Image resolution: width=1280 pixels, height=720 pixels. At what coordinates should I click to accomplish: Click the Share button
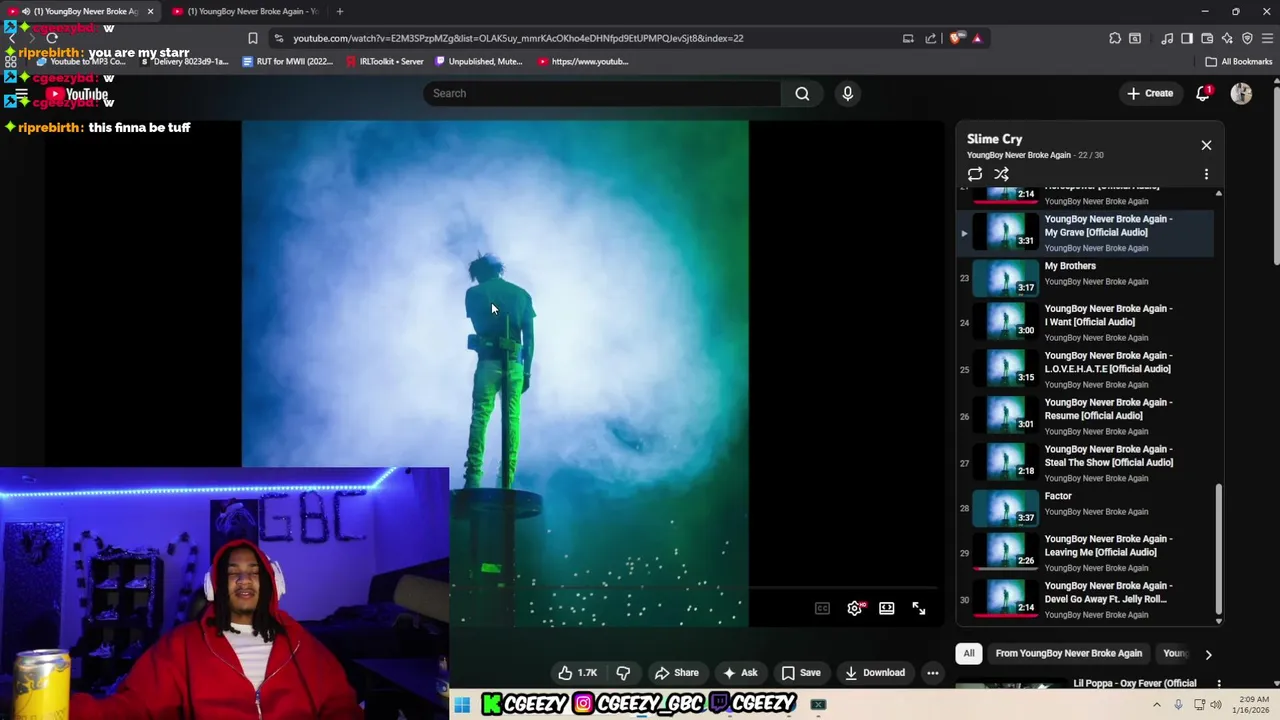(x=677, y=673)
